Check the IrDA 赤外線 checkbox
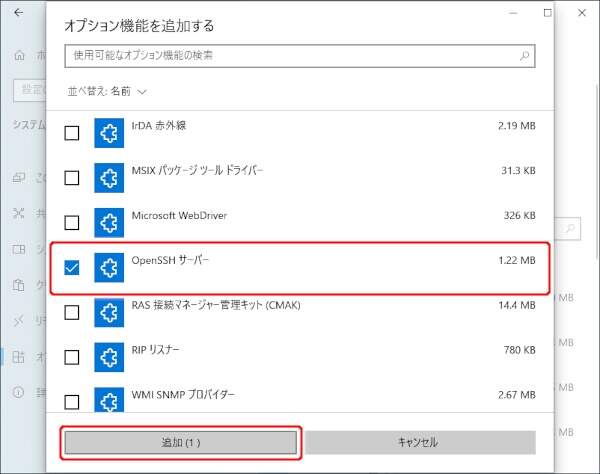 [x=72, y=133]
